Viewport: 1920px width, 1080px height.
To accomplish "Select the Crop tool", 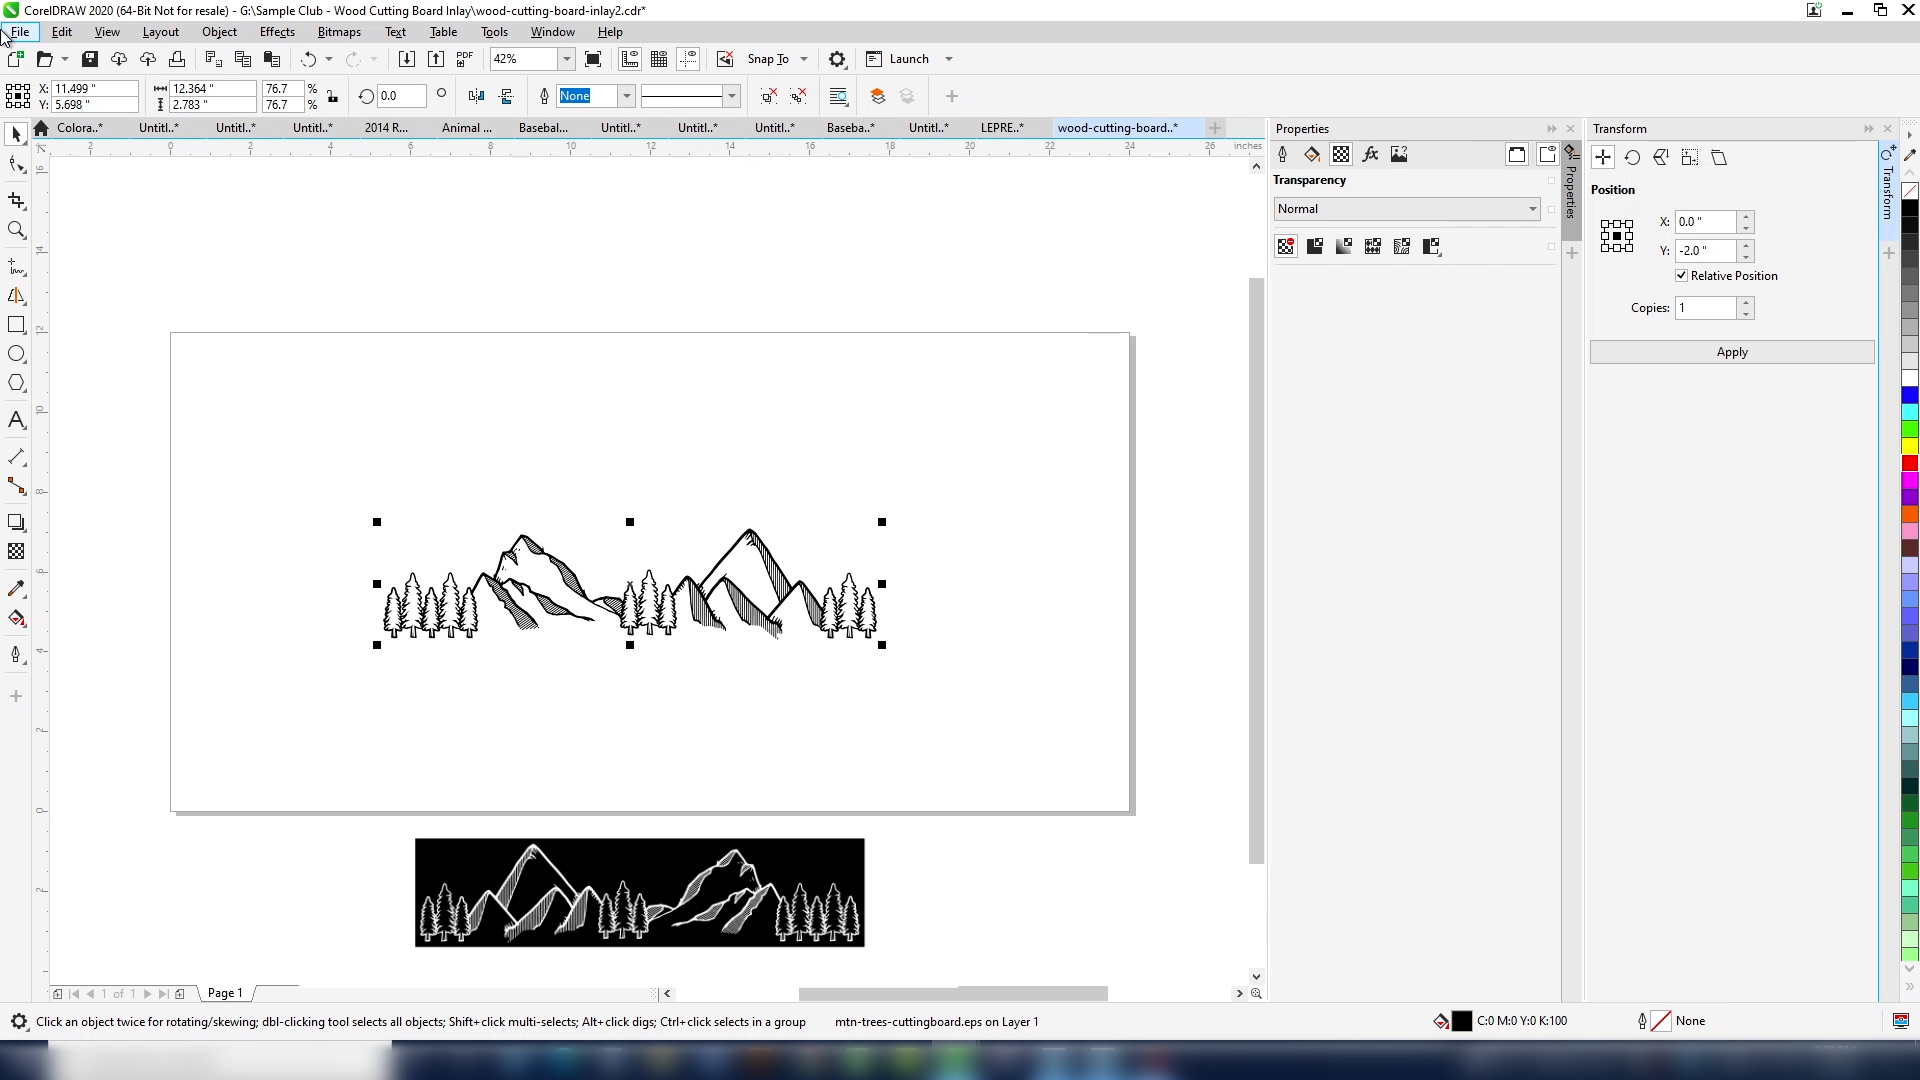I will coord(16,201).
